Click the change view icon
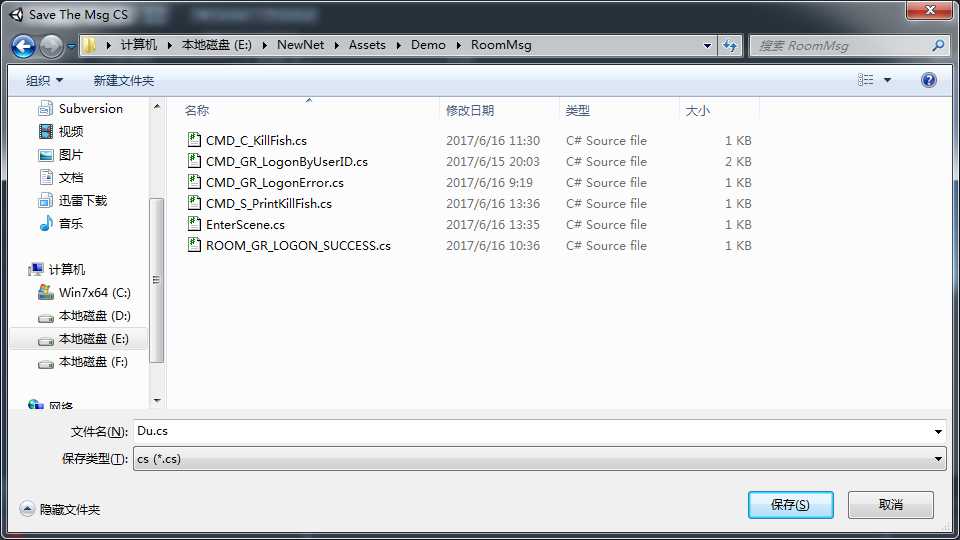 point(865,80)
